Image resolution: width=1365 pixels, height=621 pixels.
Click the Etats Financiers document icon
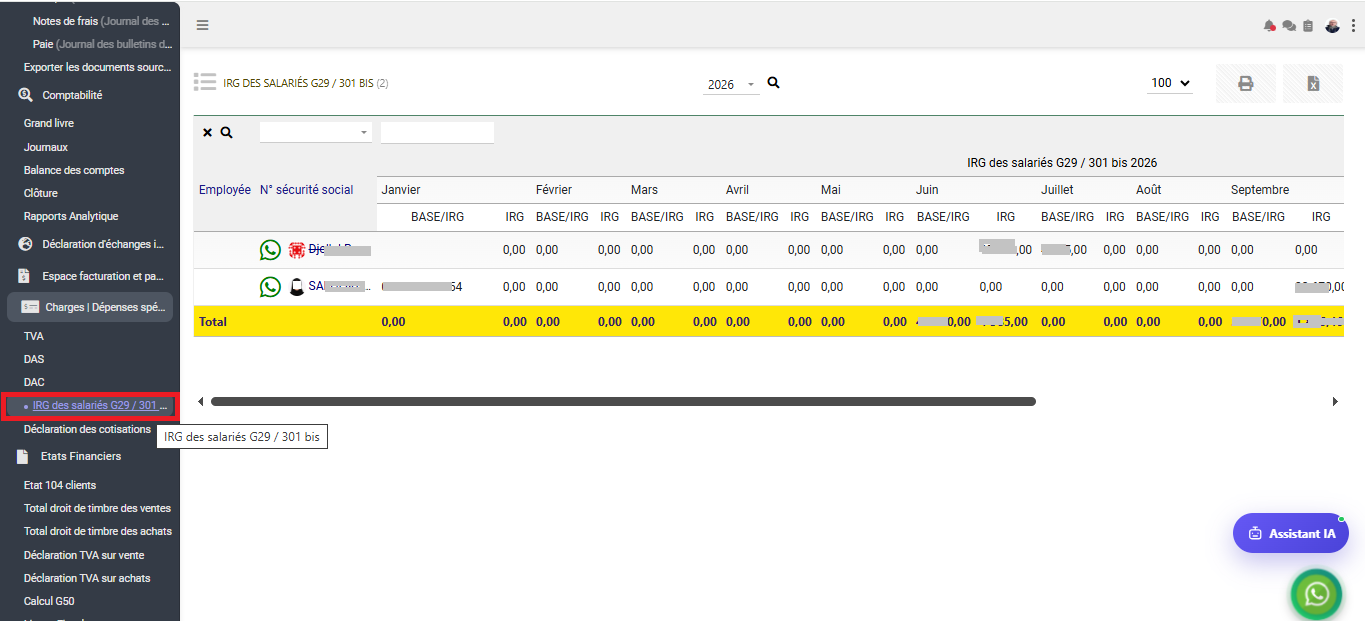pos(23,456)
